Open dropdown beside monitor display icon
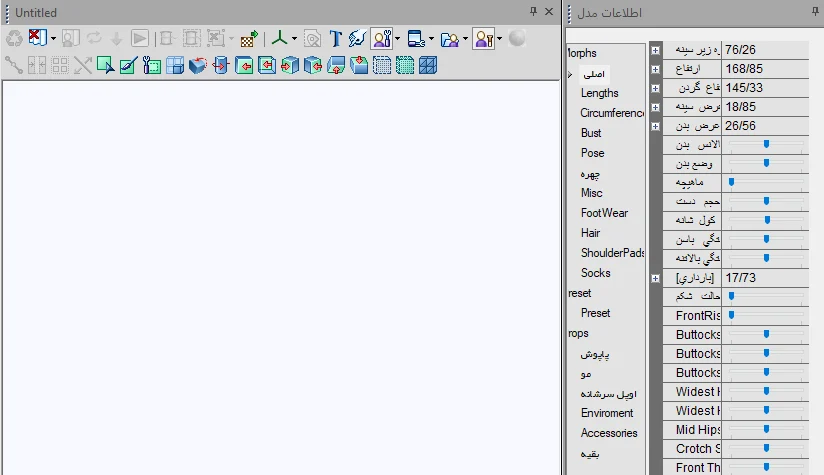The width and height of the screenshot is (824, 475). pyautogui.click(x=431, y=38)
